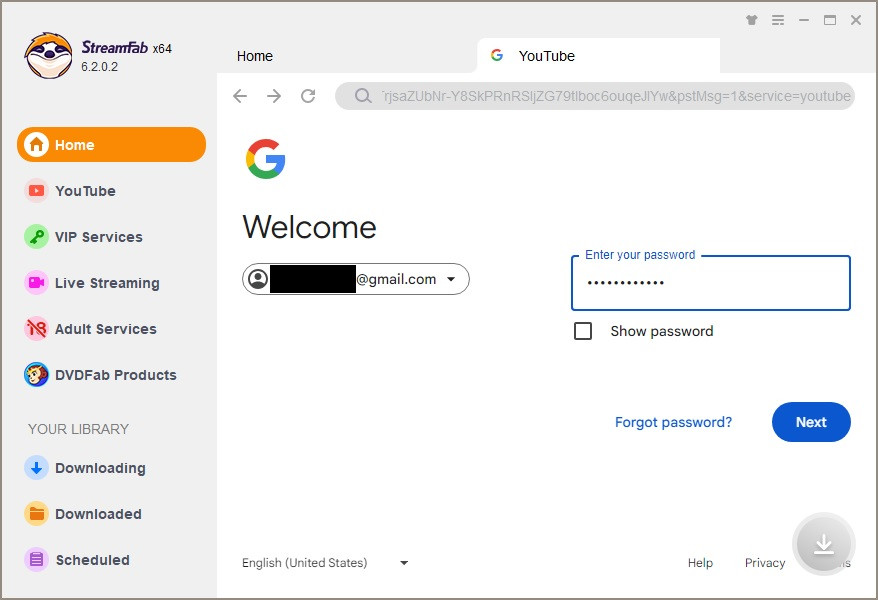
Task: Click the floating download button
Action: pyautogui.click(x=823, y=543)
